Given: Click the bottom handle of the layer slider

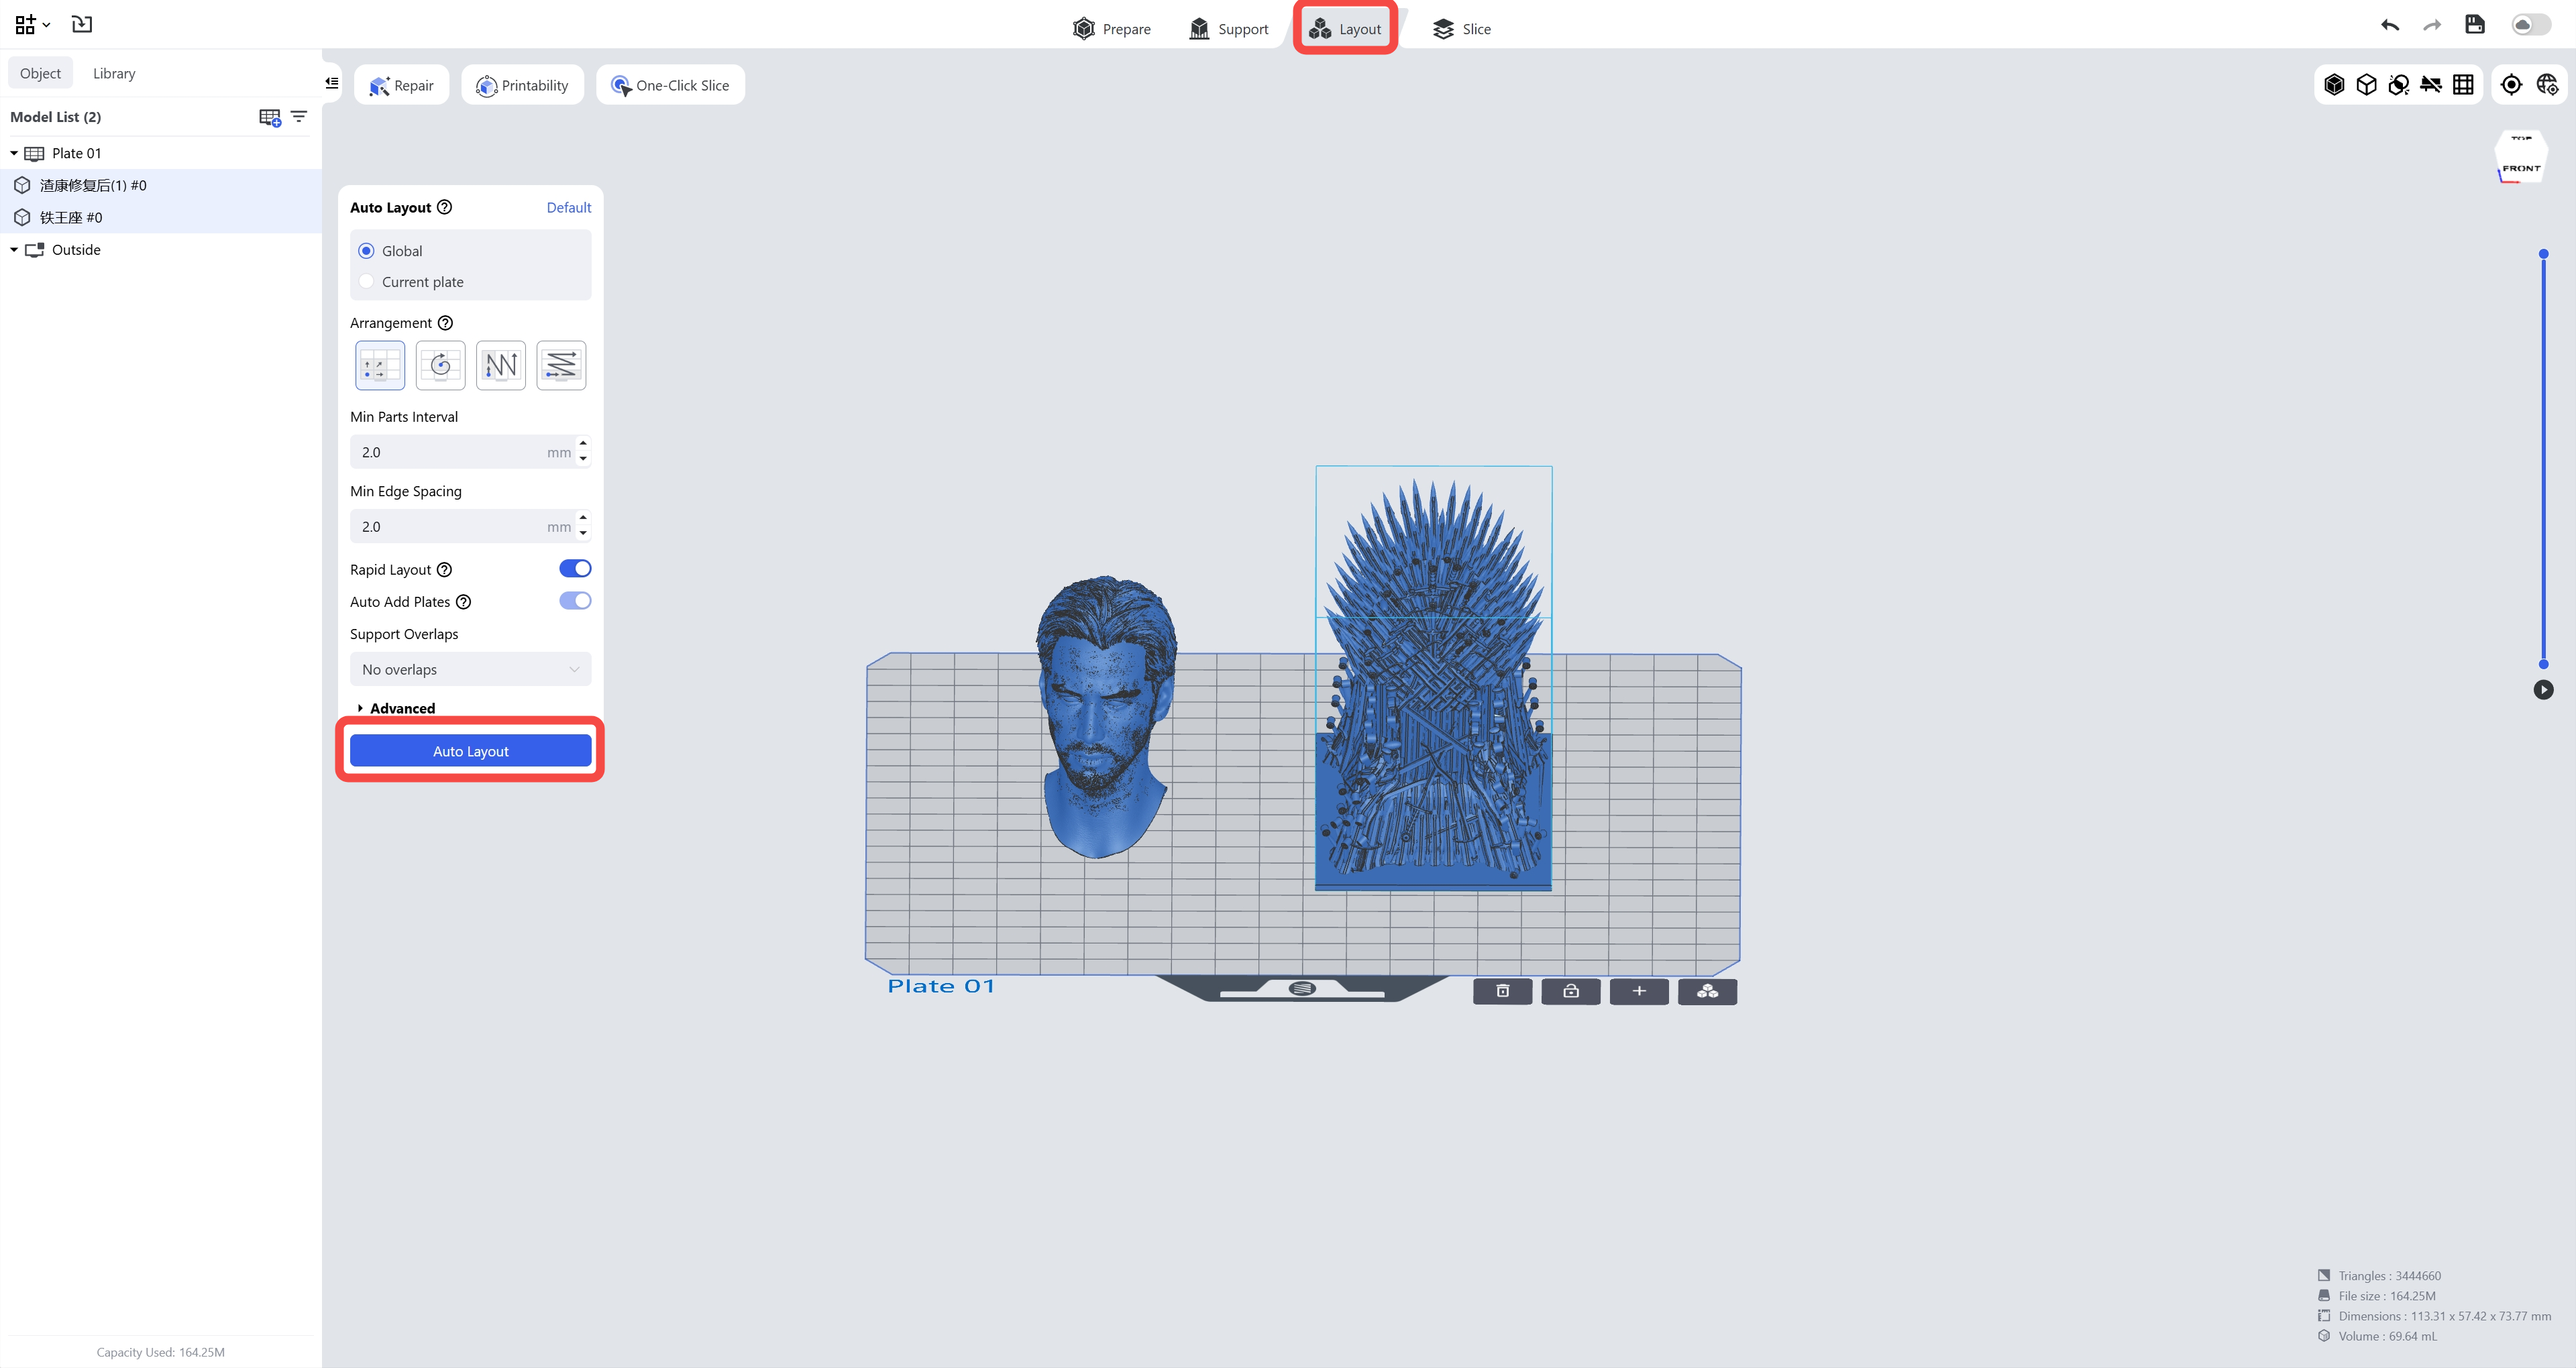Looking at the screenshot, I should (2543, 664).
